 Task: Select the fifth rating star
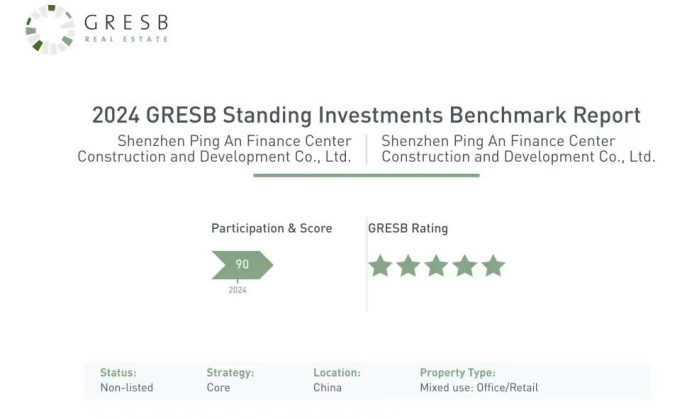coord(493,265)
